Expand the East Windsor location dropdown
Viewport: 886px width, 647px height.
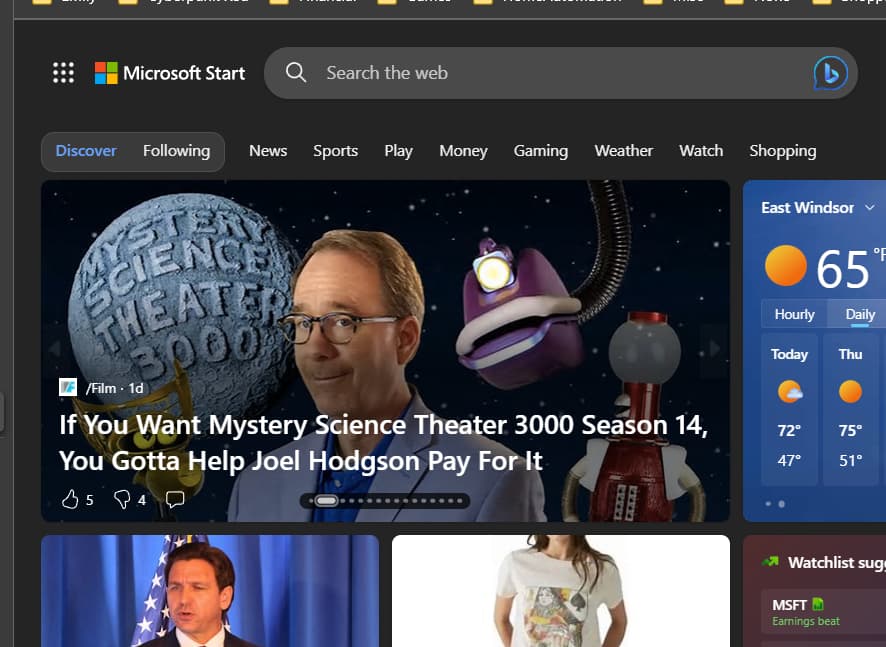coord(870,207)
